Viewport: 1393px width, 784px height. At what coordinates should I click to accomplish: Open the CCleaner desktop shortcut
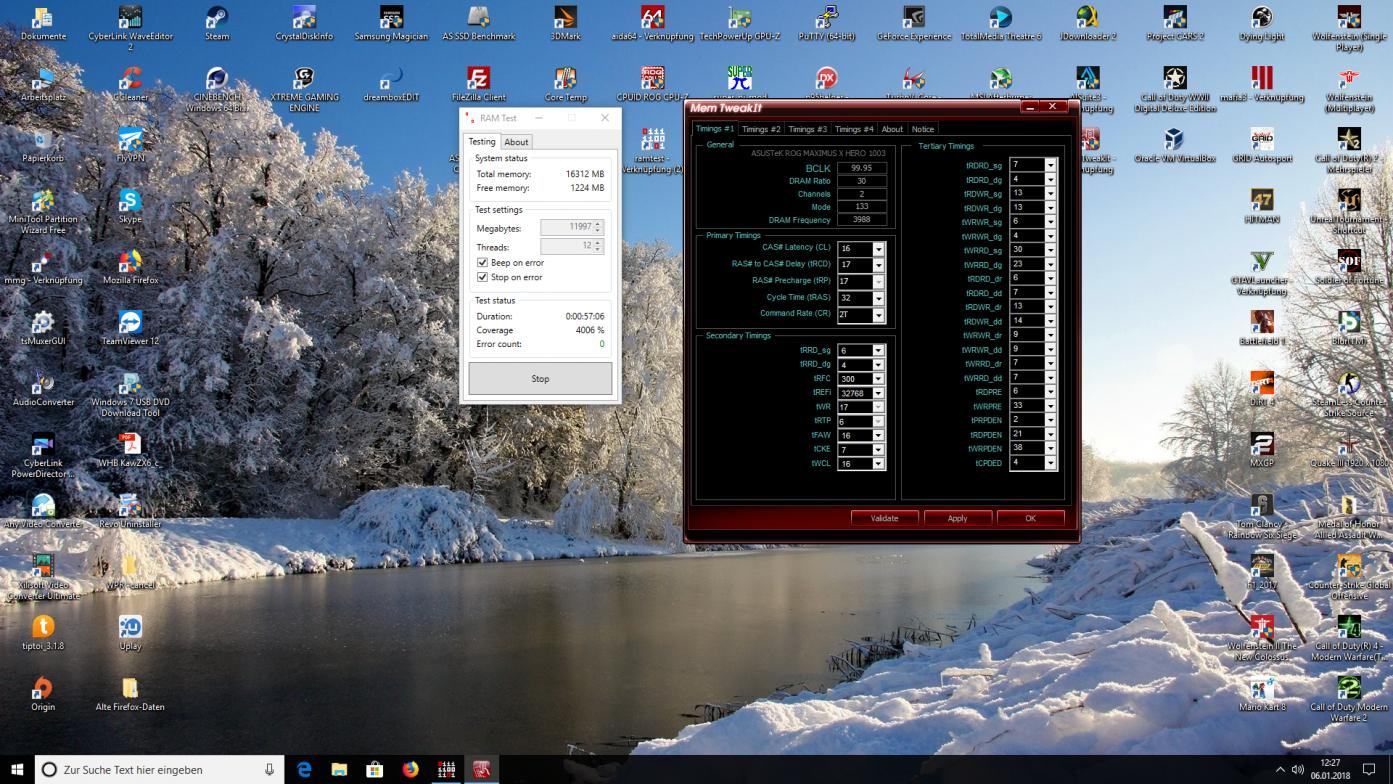130,83
